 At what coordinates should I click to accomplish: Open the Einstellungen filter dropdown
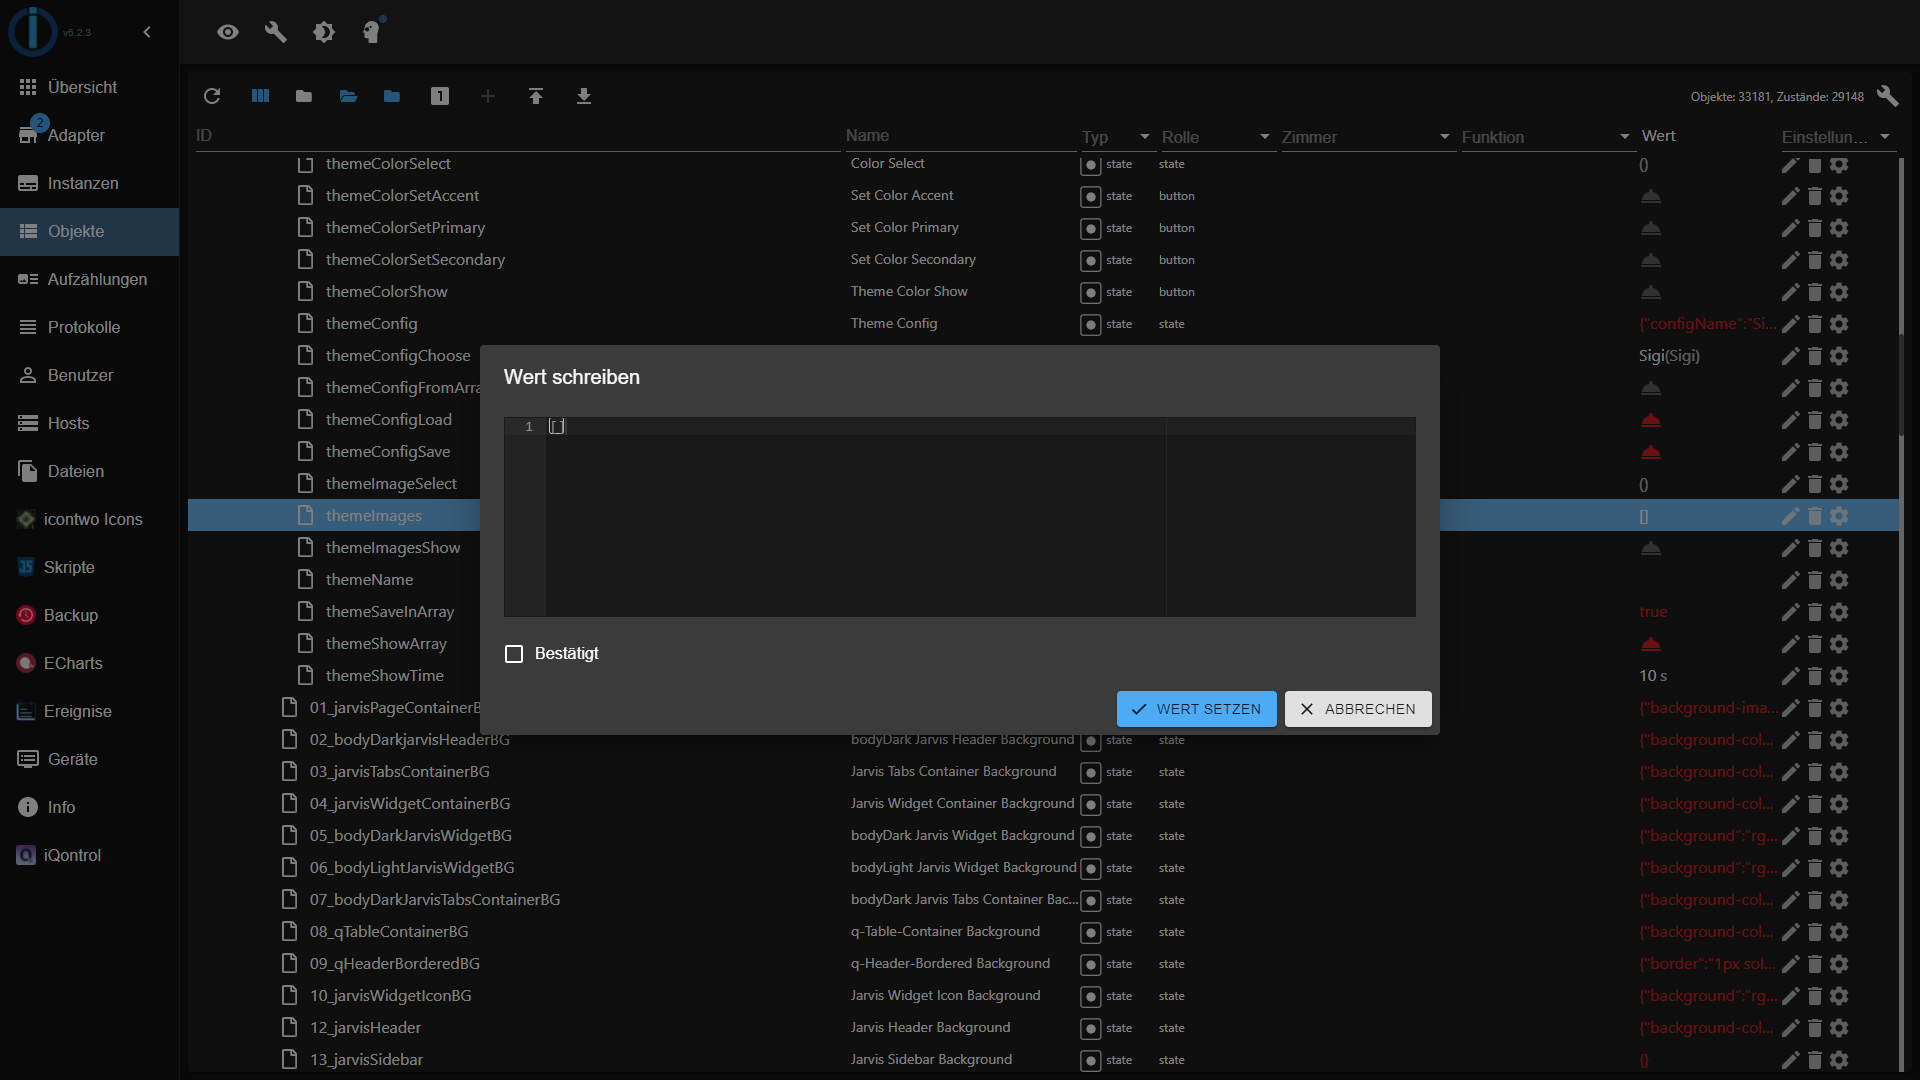click(x=1885, y=137)
